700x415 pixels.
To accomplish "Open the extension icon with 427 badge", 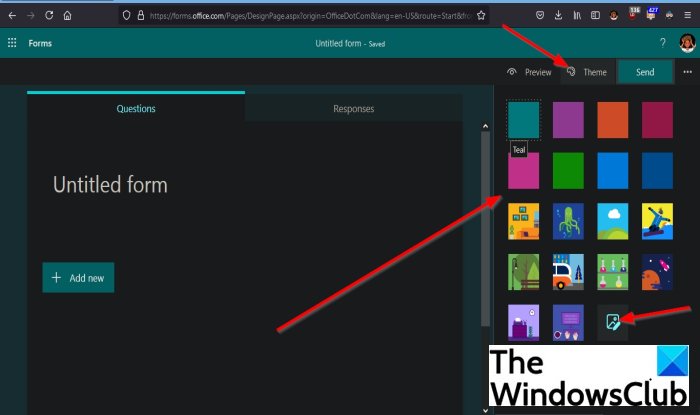I will tap(651, 14).
